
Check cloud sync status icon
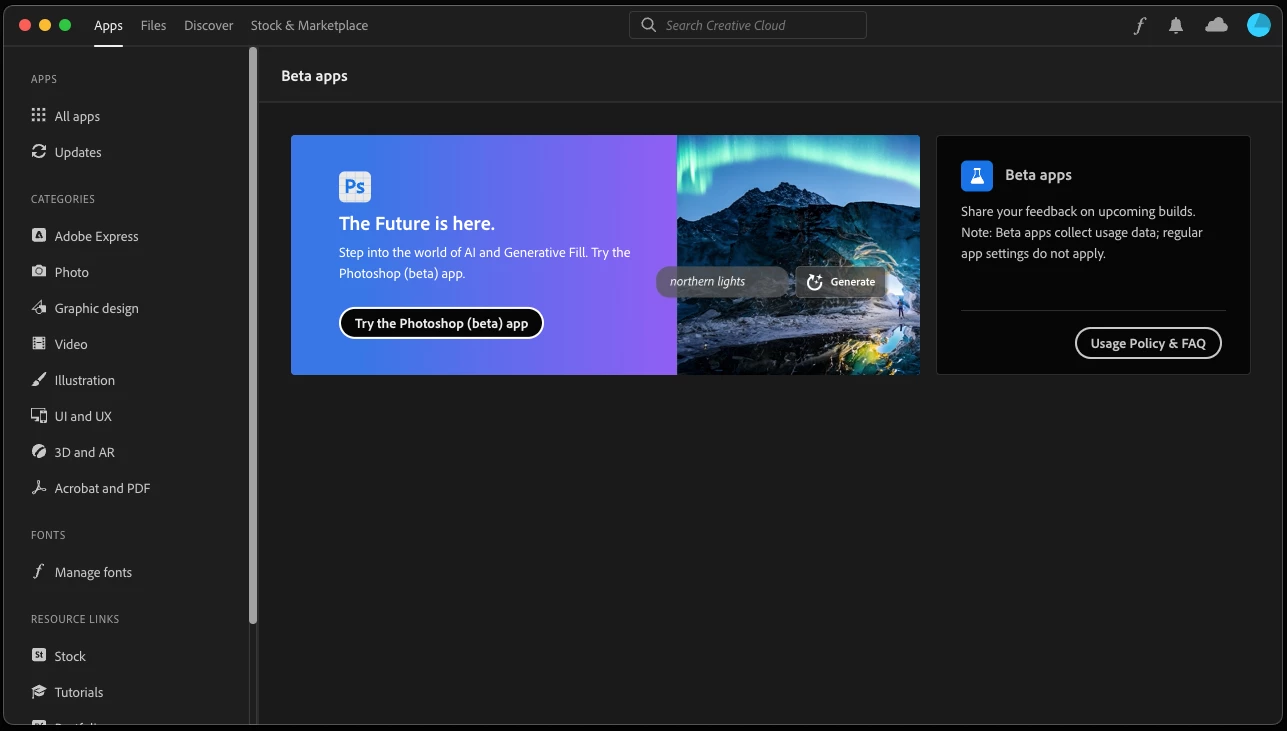[x=1216, y=25]
